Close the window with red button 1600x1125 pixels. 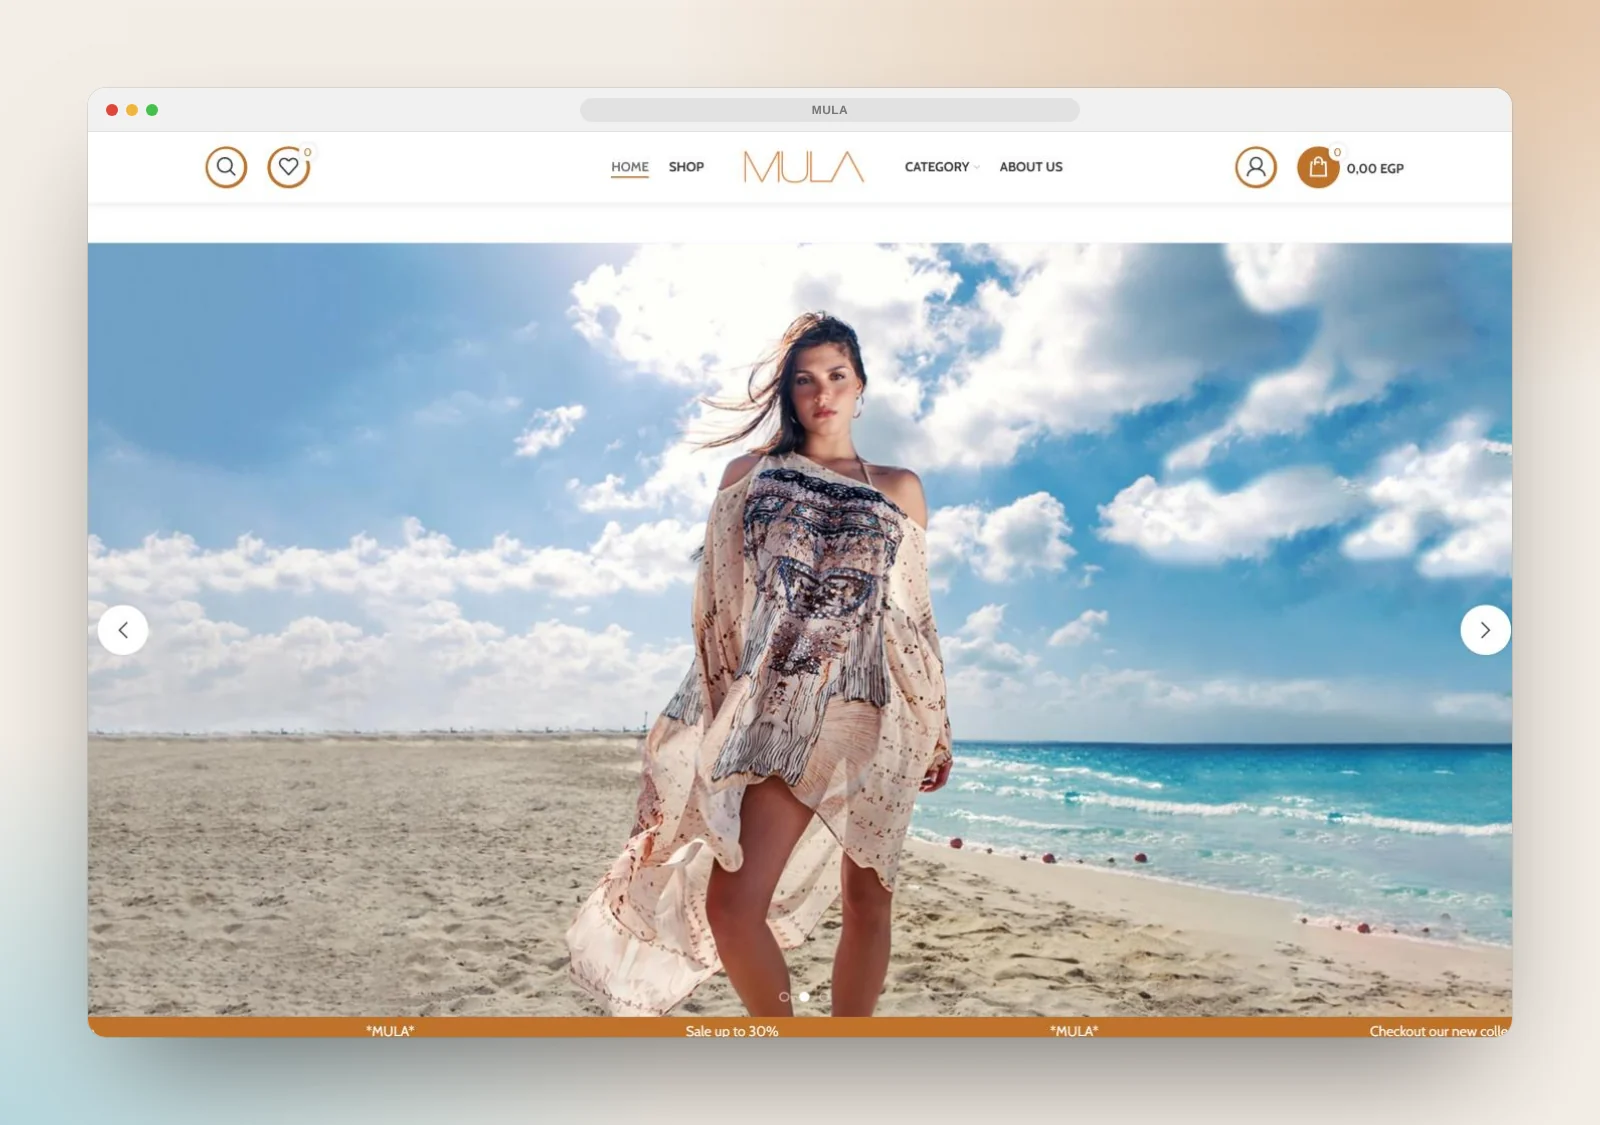(112, 110)
